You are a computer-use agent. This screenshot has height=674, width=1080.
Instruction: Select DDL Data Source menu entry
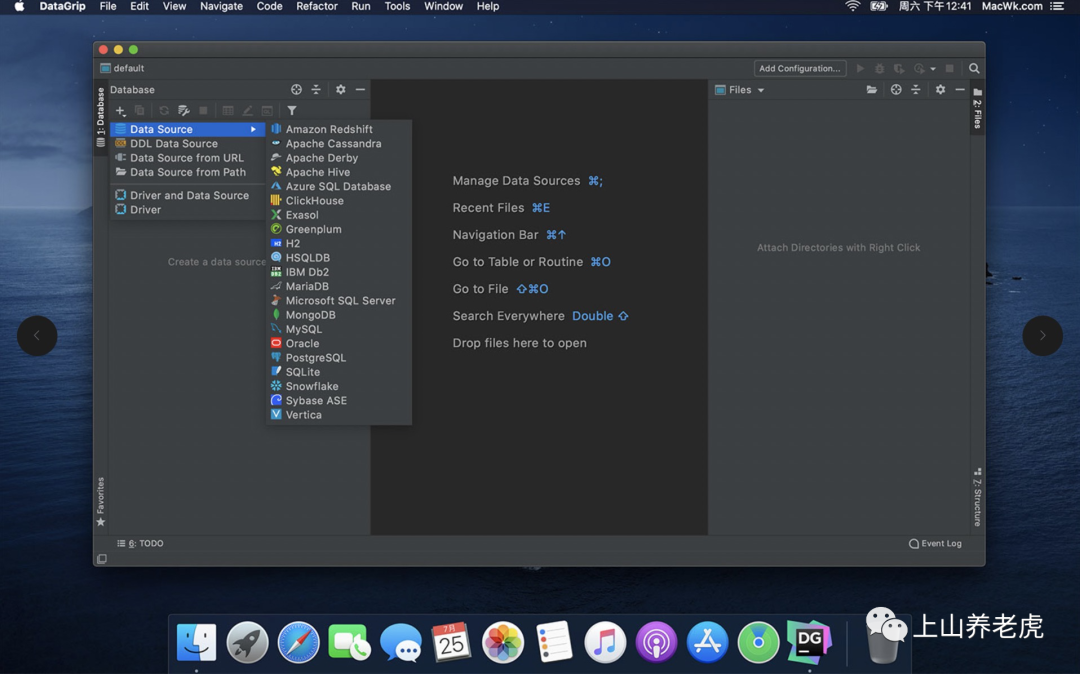187,143
